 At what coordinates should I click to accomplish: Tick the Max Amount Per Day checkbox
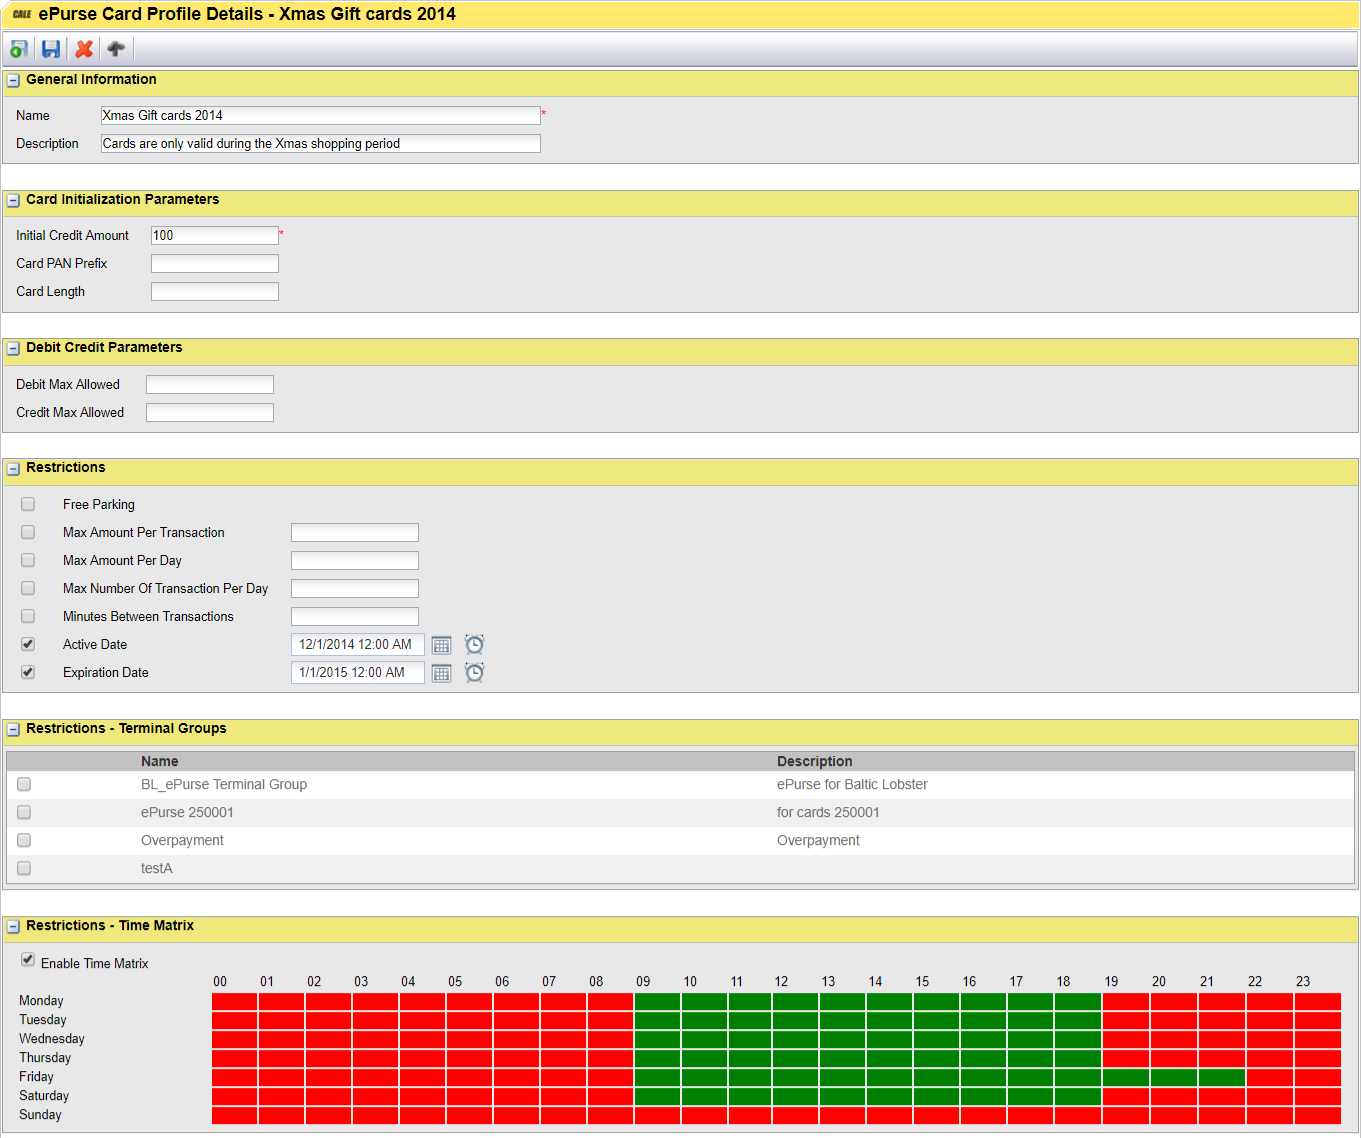[28, 560]
